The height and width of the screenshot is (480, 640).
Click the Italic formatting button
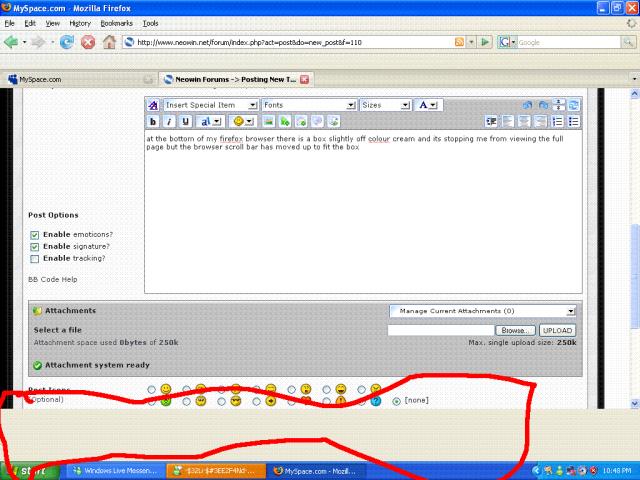(169, 121)
